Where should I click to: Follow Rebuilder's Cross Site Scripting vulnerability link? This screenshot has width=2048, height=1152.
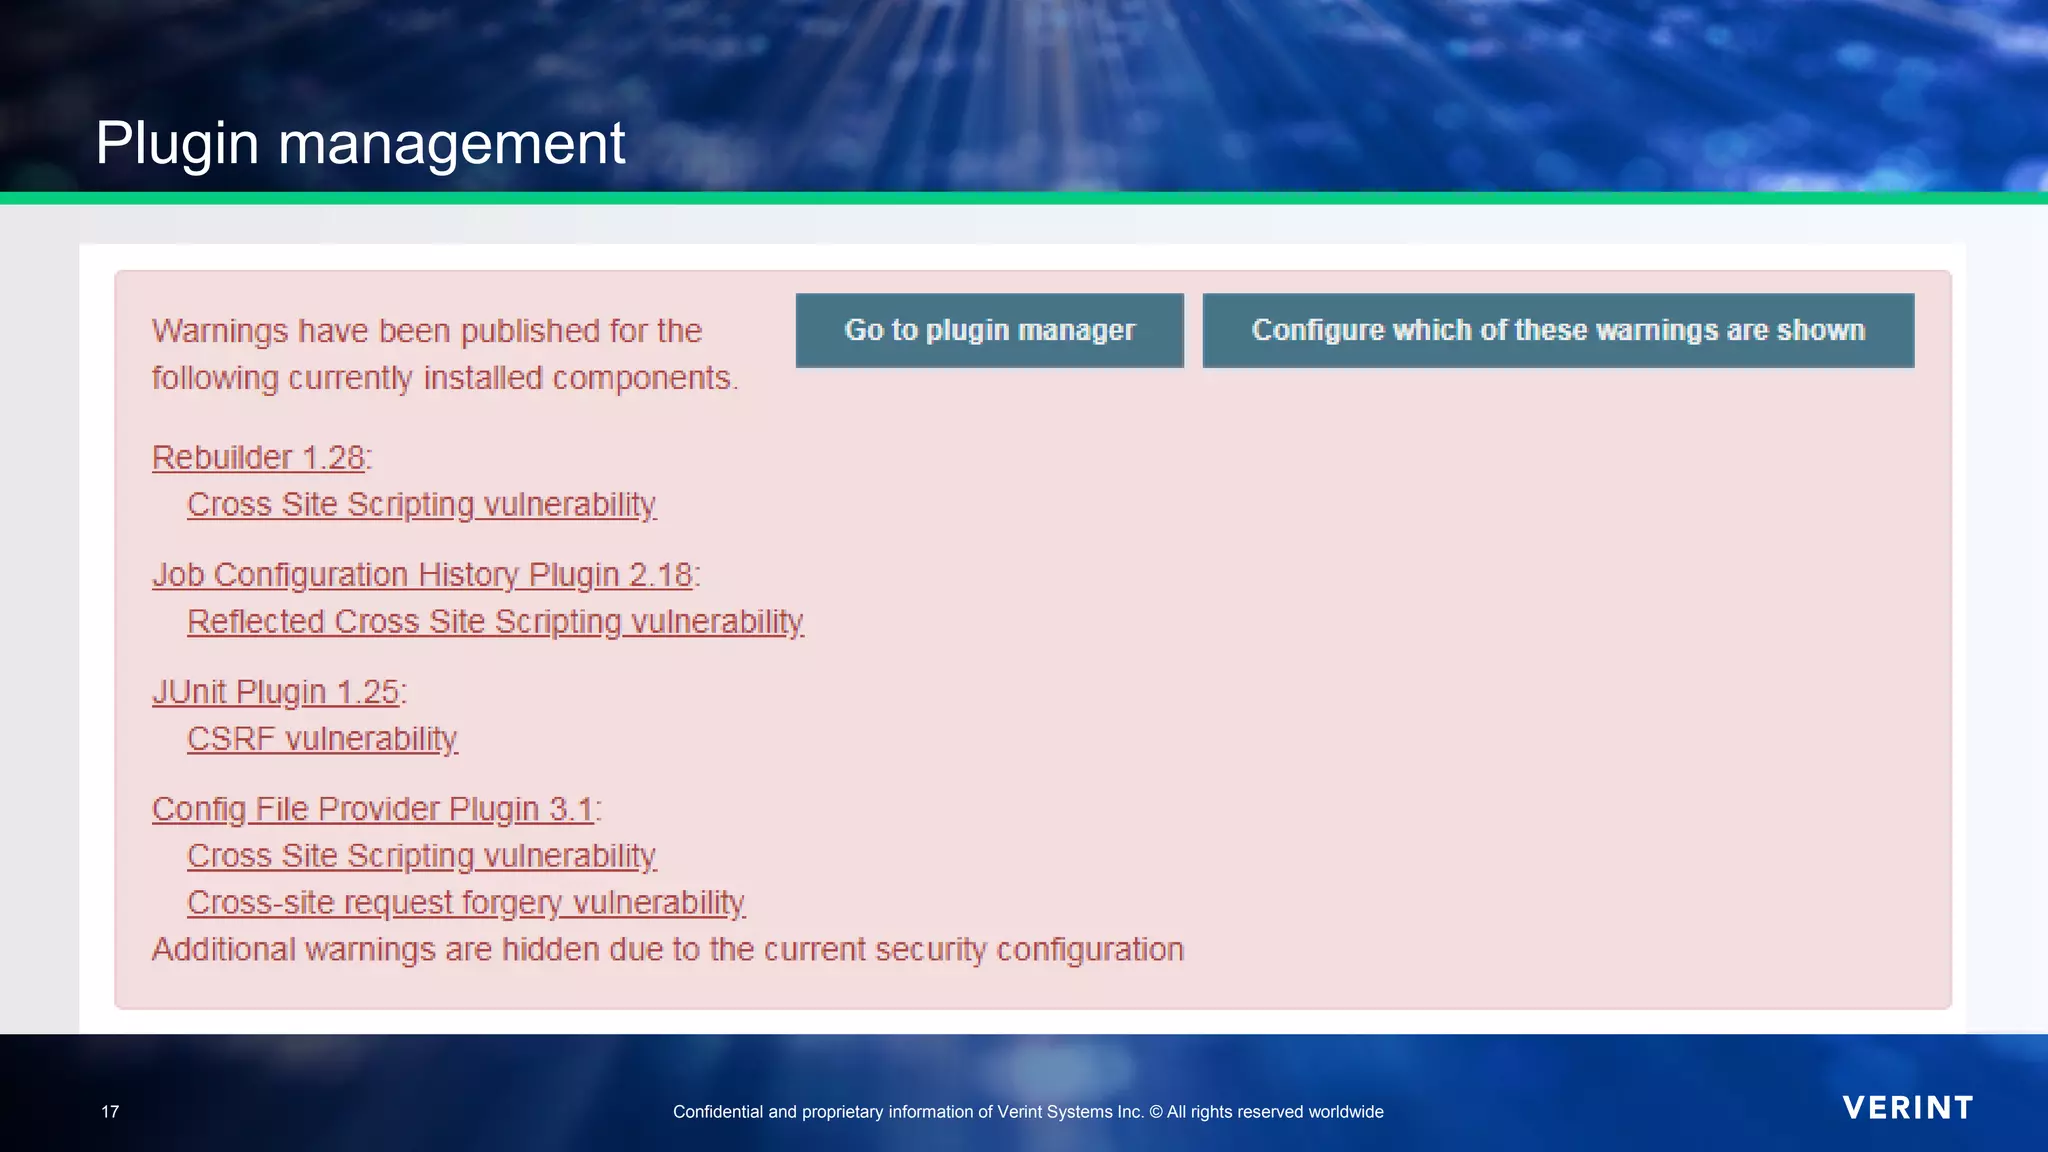(x=421, y=504)
